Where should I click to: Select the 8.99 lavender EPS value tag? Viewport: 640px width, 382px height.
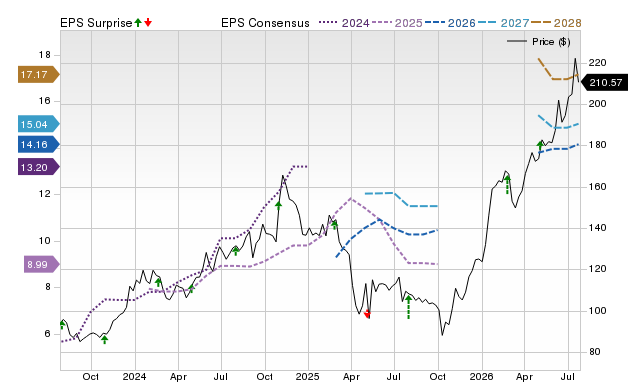tap(42, 264)
